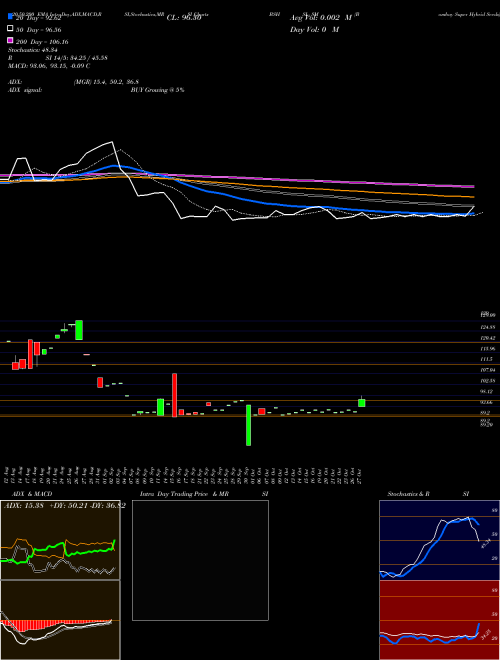Open the ADX indicator chart panel
The height and width of the screenshot is (660, 500).
click(60, 540)
